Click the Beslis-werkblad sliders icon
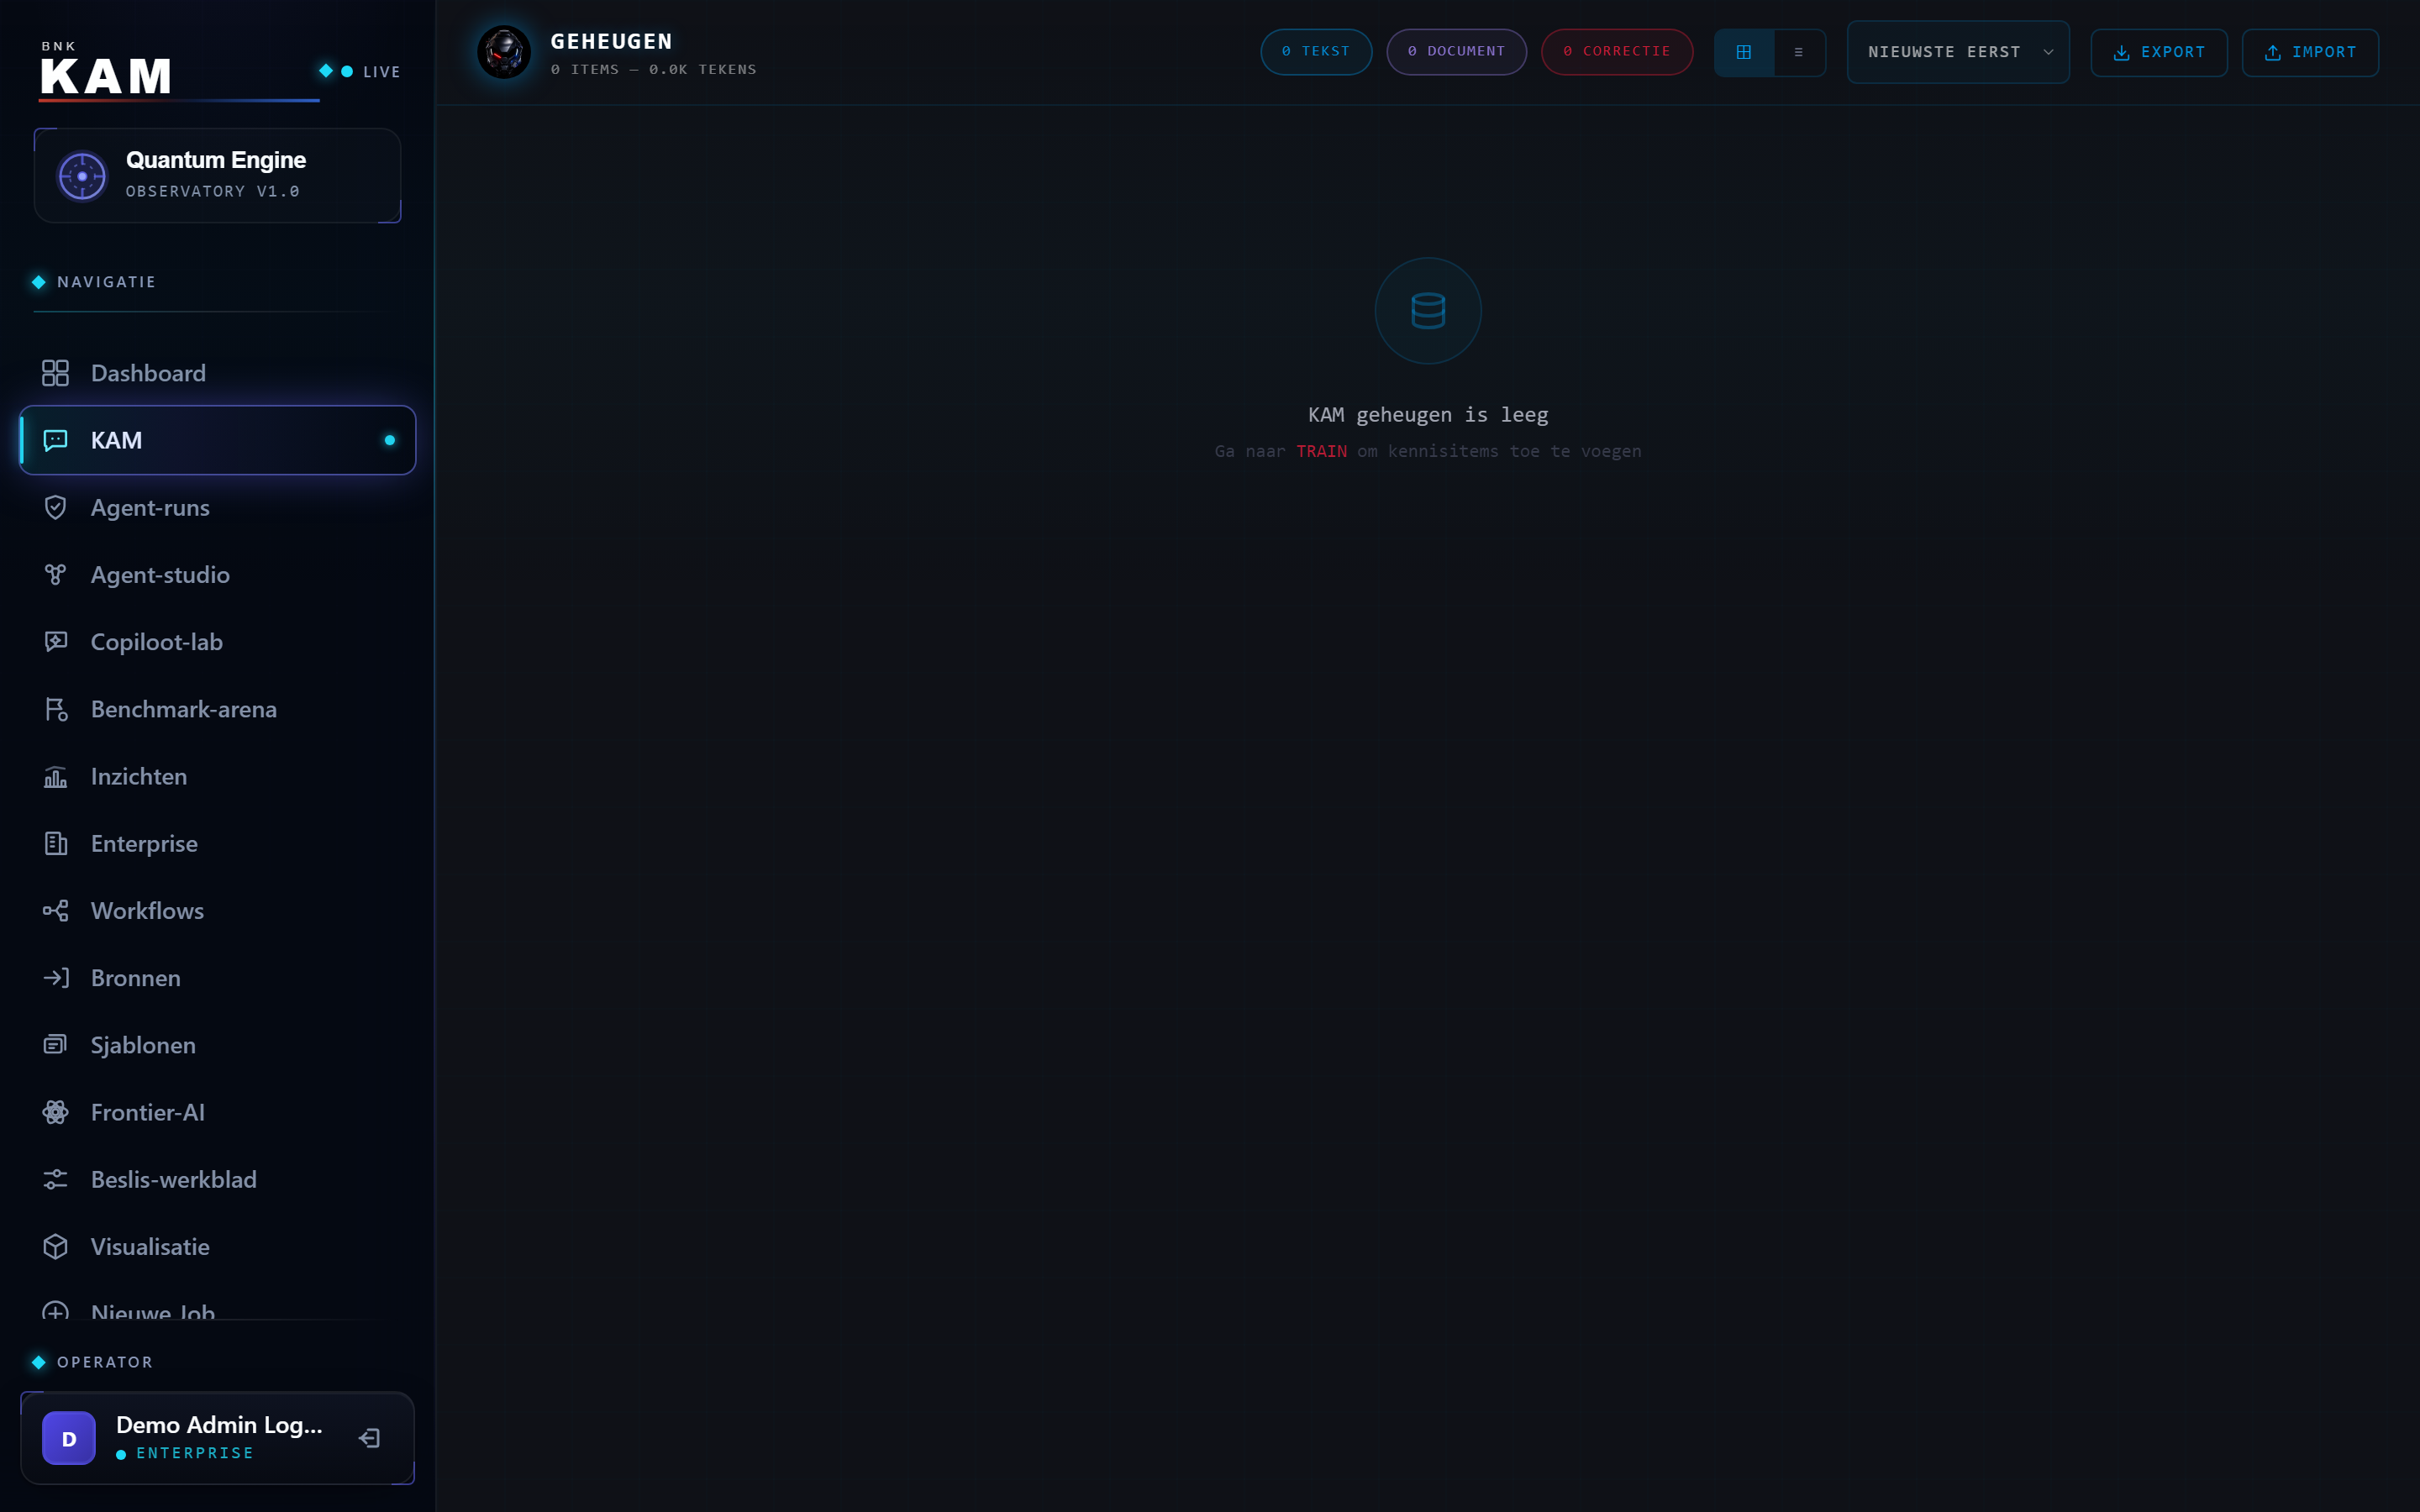This screenshot has width=2420, height=1512. click(x=55, y=1179)
